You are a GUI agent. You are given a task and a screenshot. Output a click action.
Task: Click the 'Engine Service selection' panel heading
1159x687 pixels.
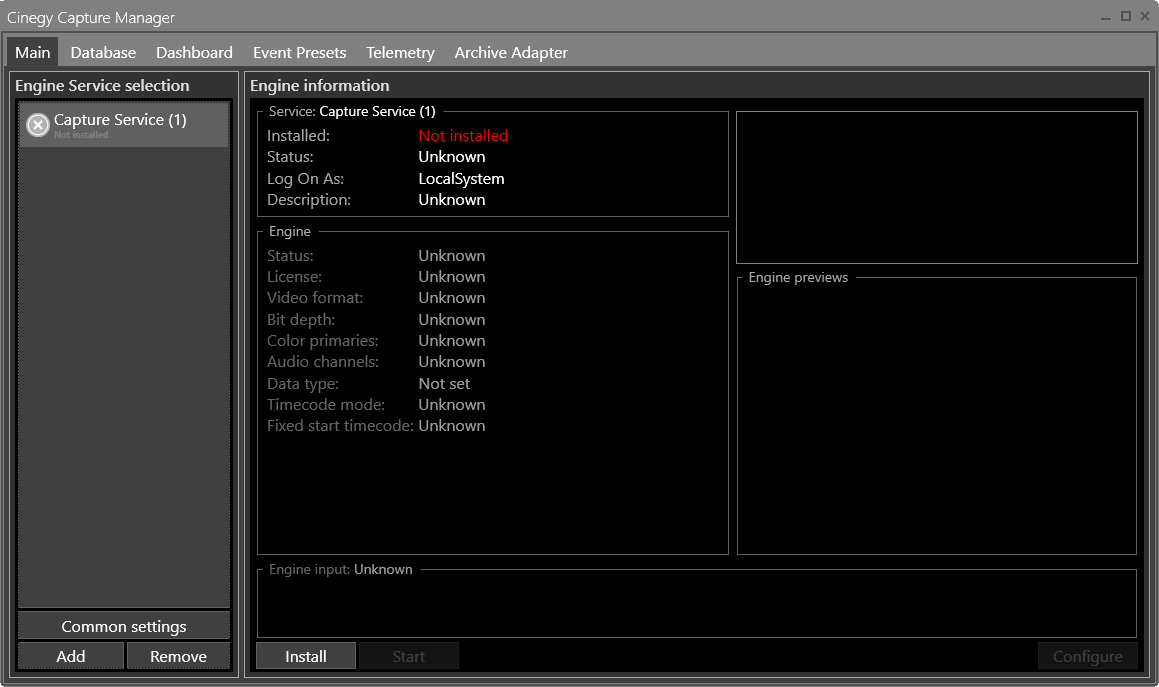point(102,86)
